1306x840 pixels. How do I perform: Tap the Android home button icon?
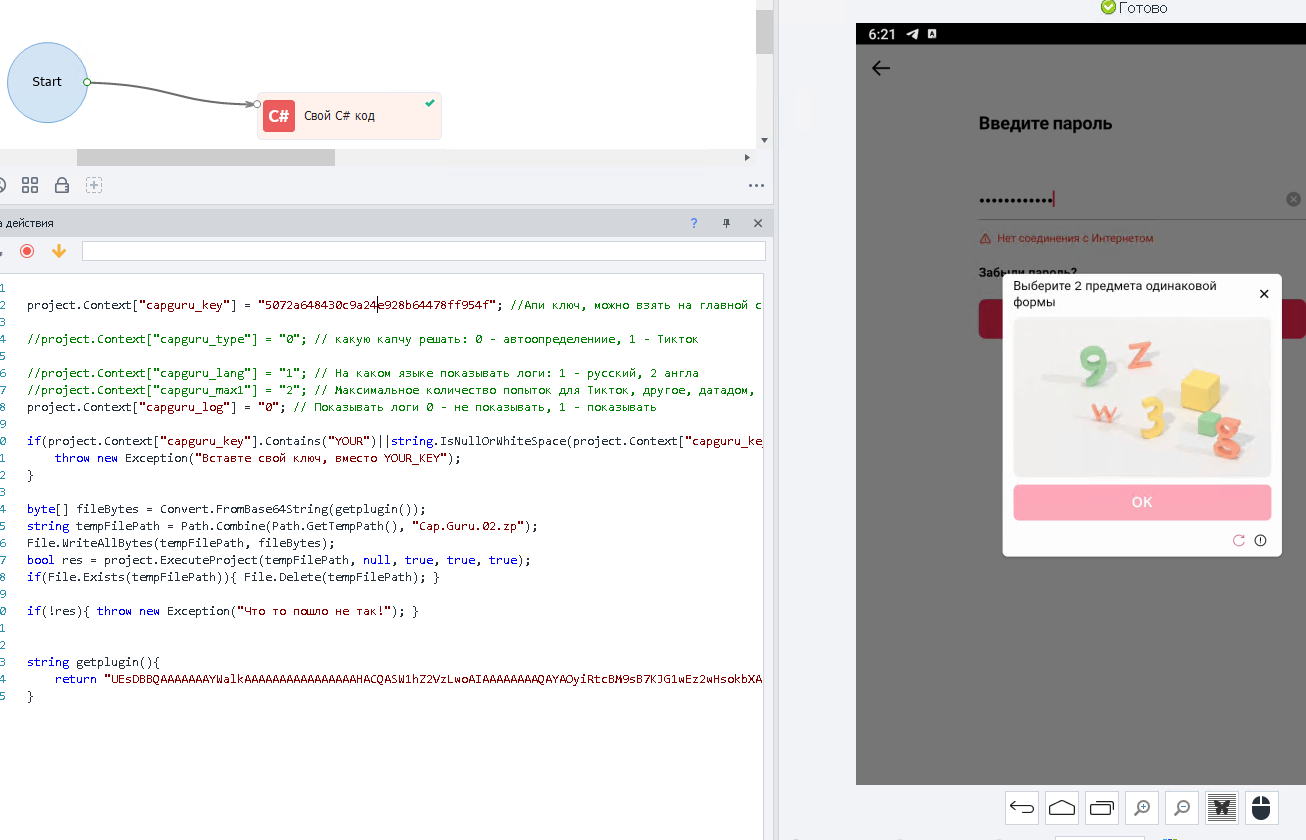coord(1062,807)
